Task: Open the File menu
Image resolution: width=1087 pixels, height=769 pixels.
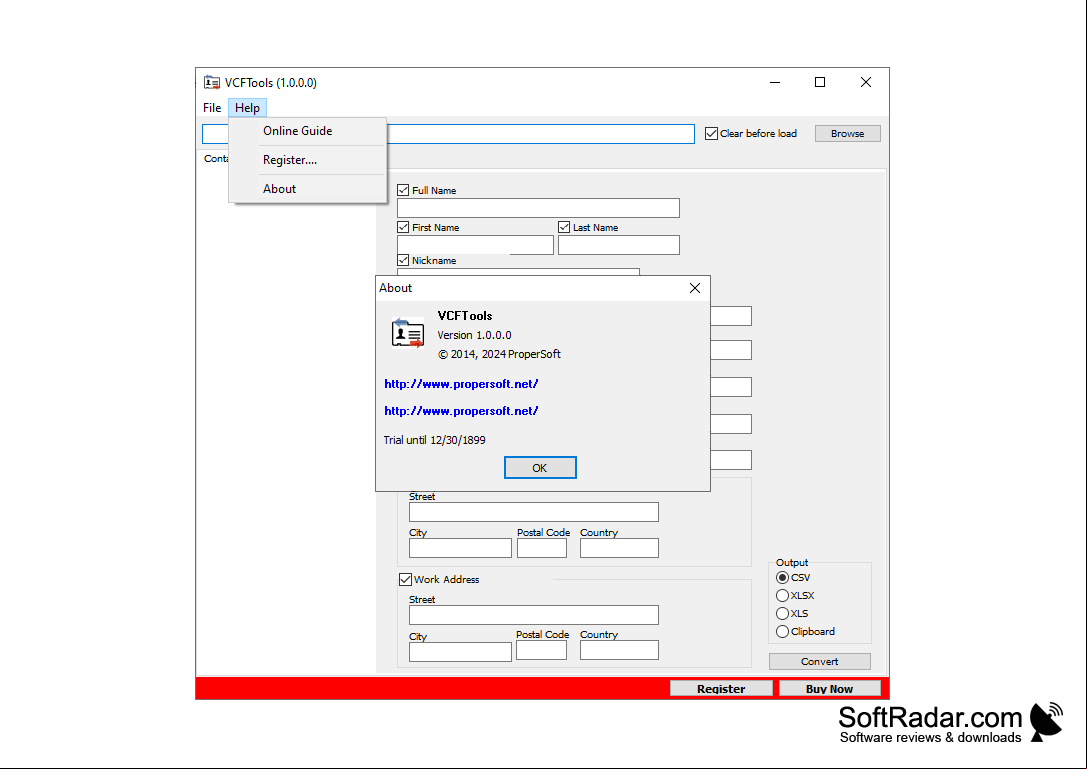Action: point(212,107)
